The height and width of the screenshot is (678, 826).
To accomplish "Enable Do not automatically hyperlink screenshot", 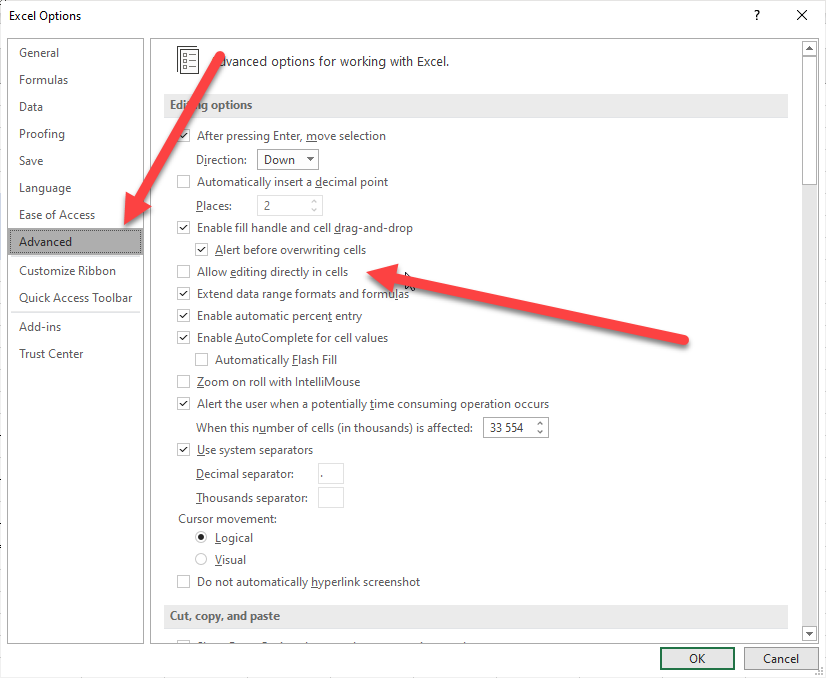I will [x=183, y=582].
